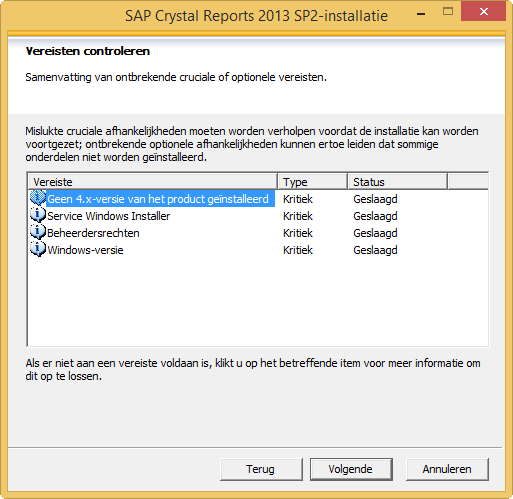Cancel installation with Annuleren button
Image resolution: width=513 pixels, height=499 pixels.
click(x=447, y=469)
